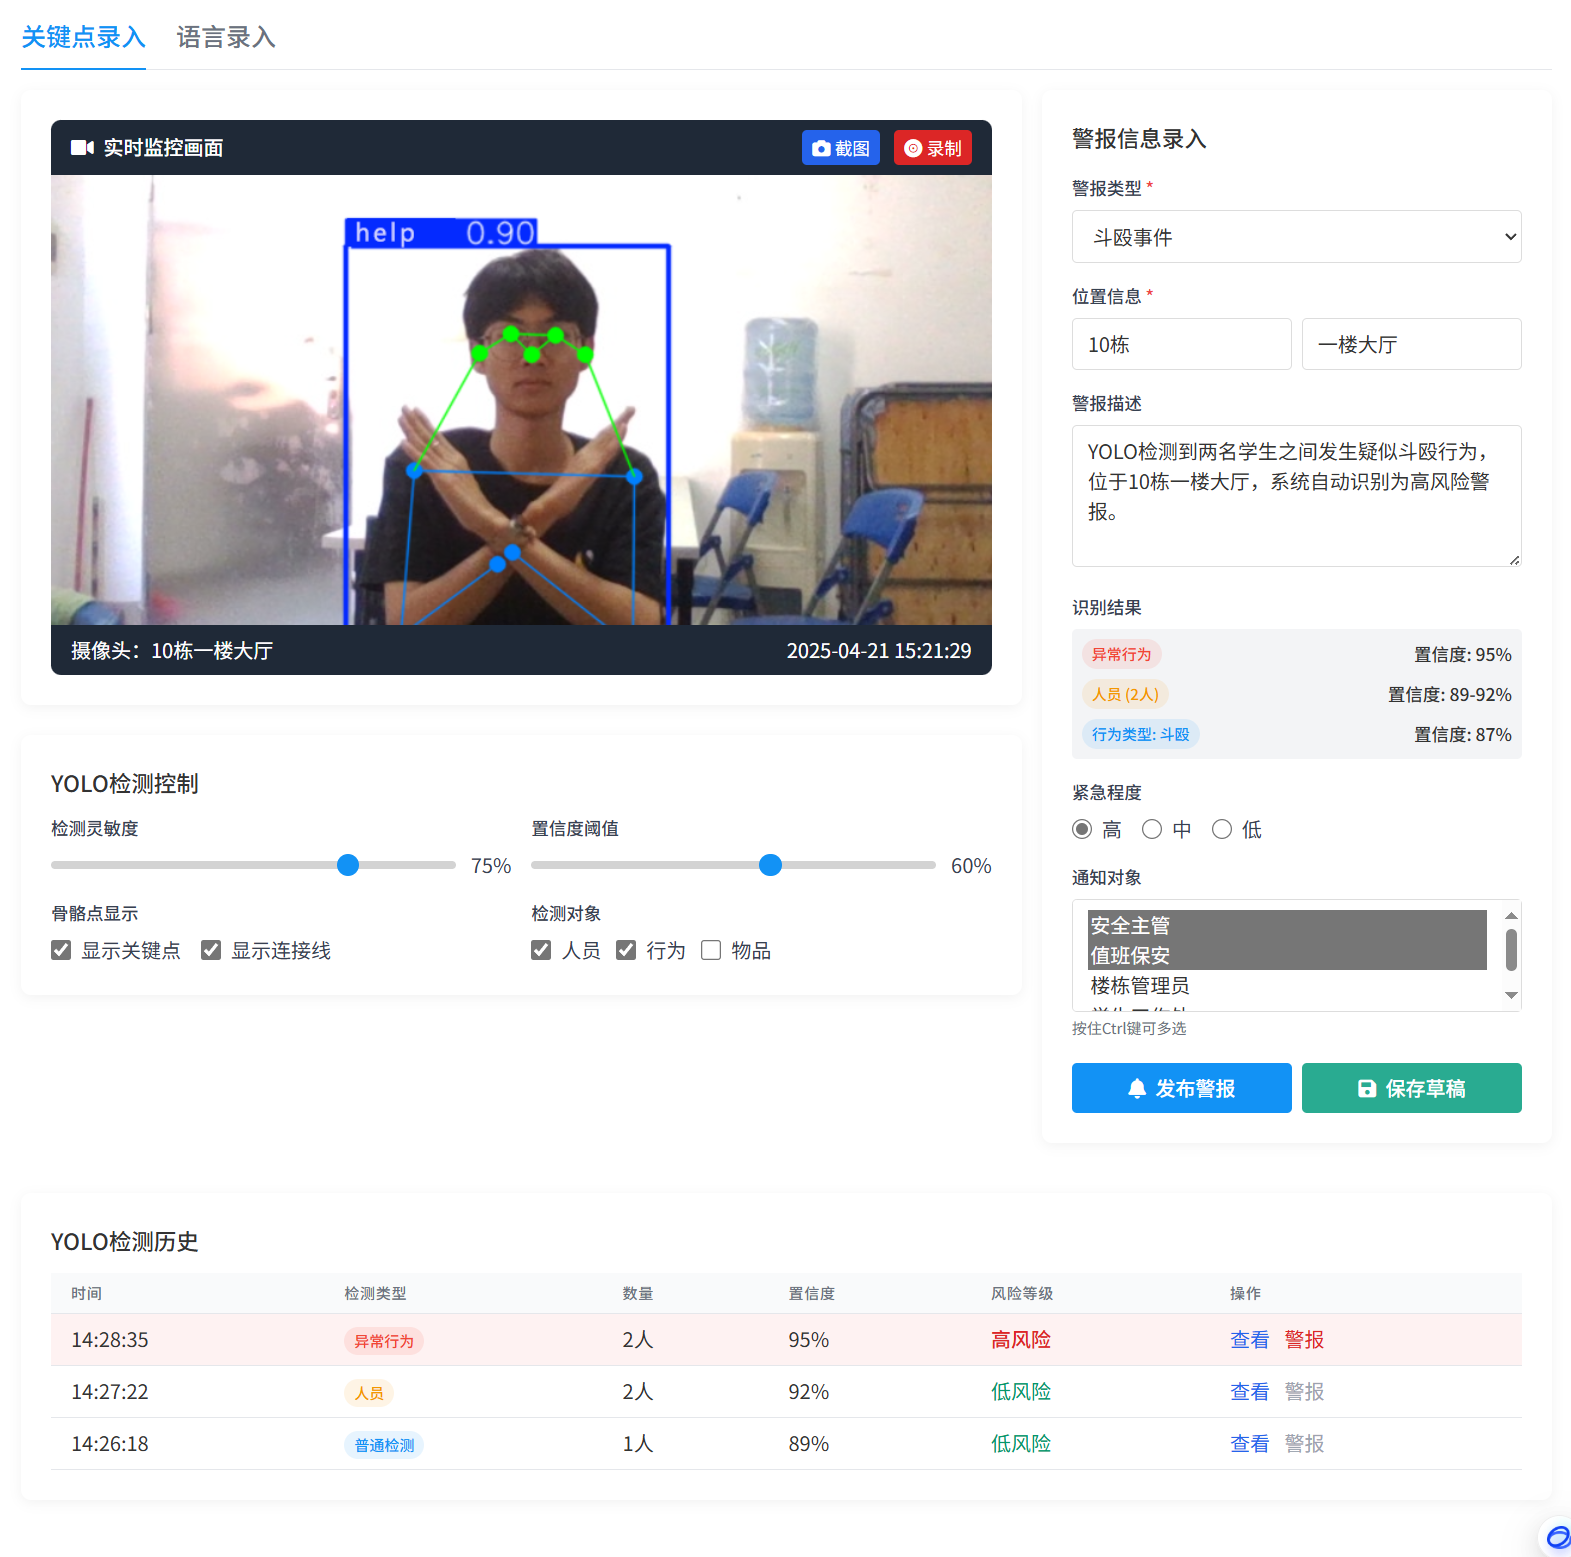Click the 10栋 location input field
The height and width of the screenshot is (1557, 1571).
coord(1181,344)
